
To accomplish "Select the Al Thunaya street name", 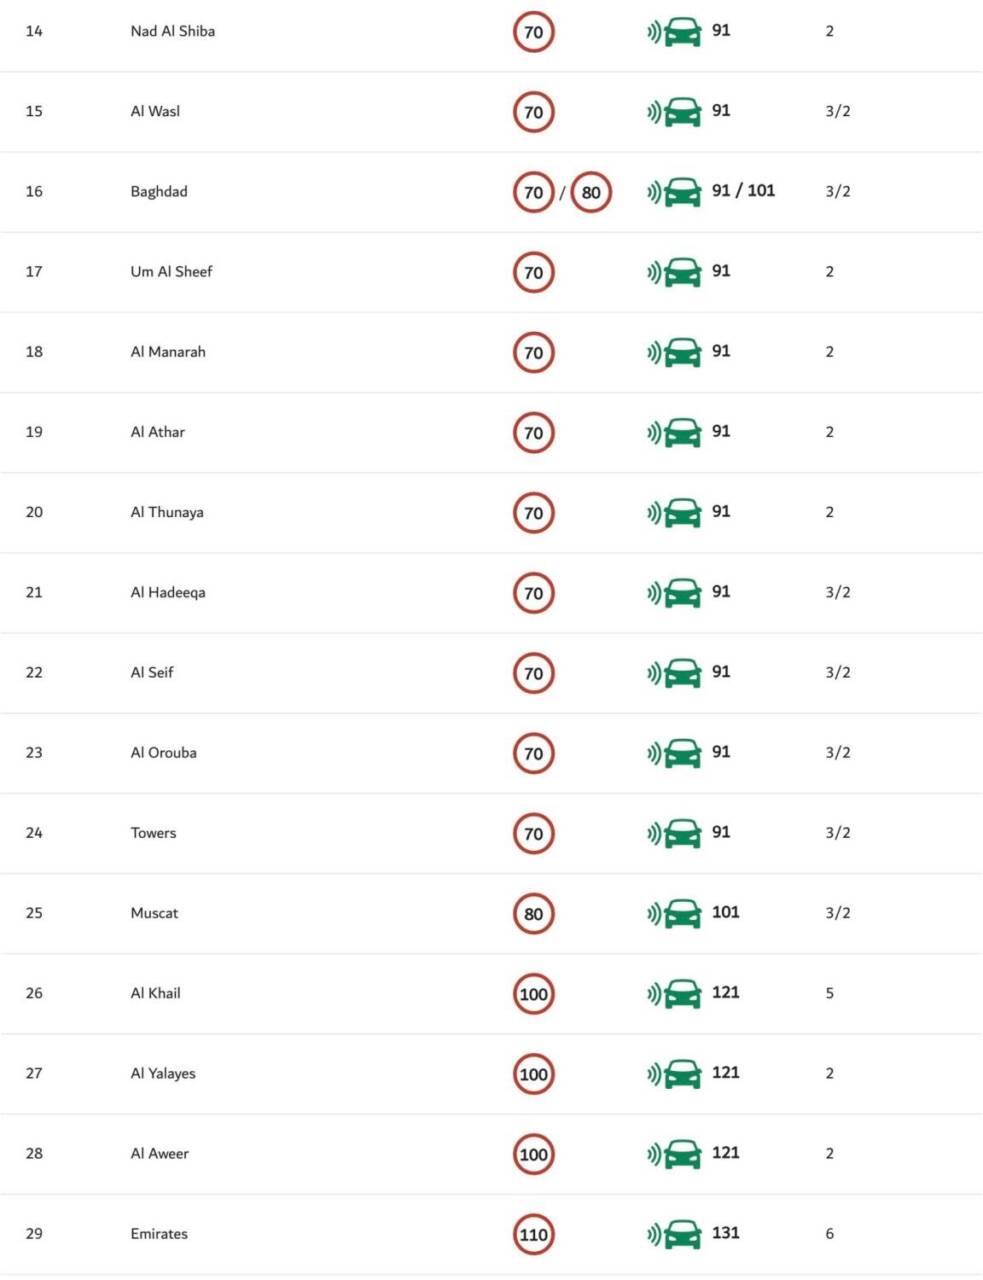I will (x=167, y=512).
